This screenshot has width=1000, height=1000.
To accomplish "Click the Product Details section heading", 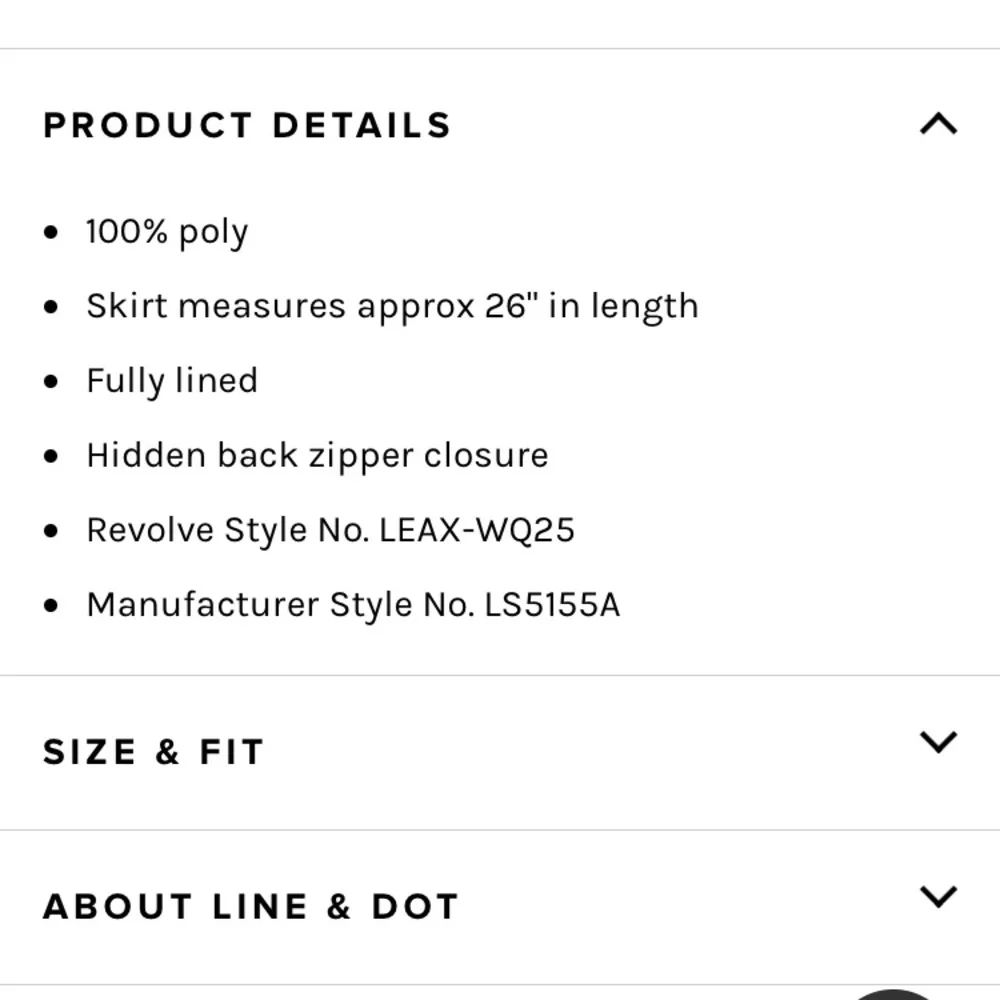I will click(247, 126).
